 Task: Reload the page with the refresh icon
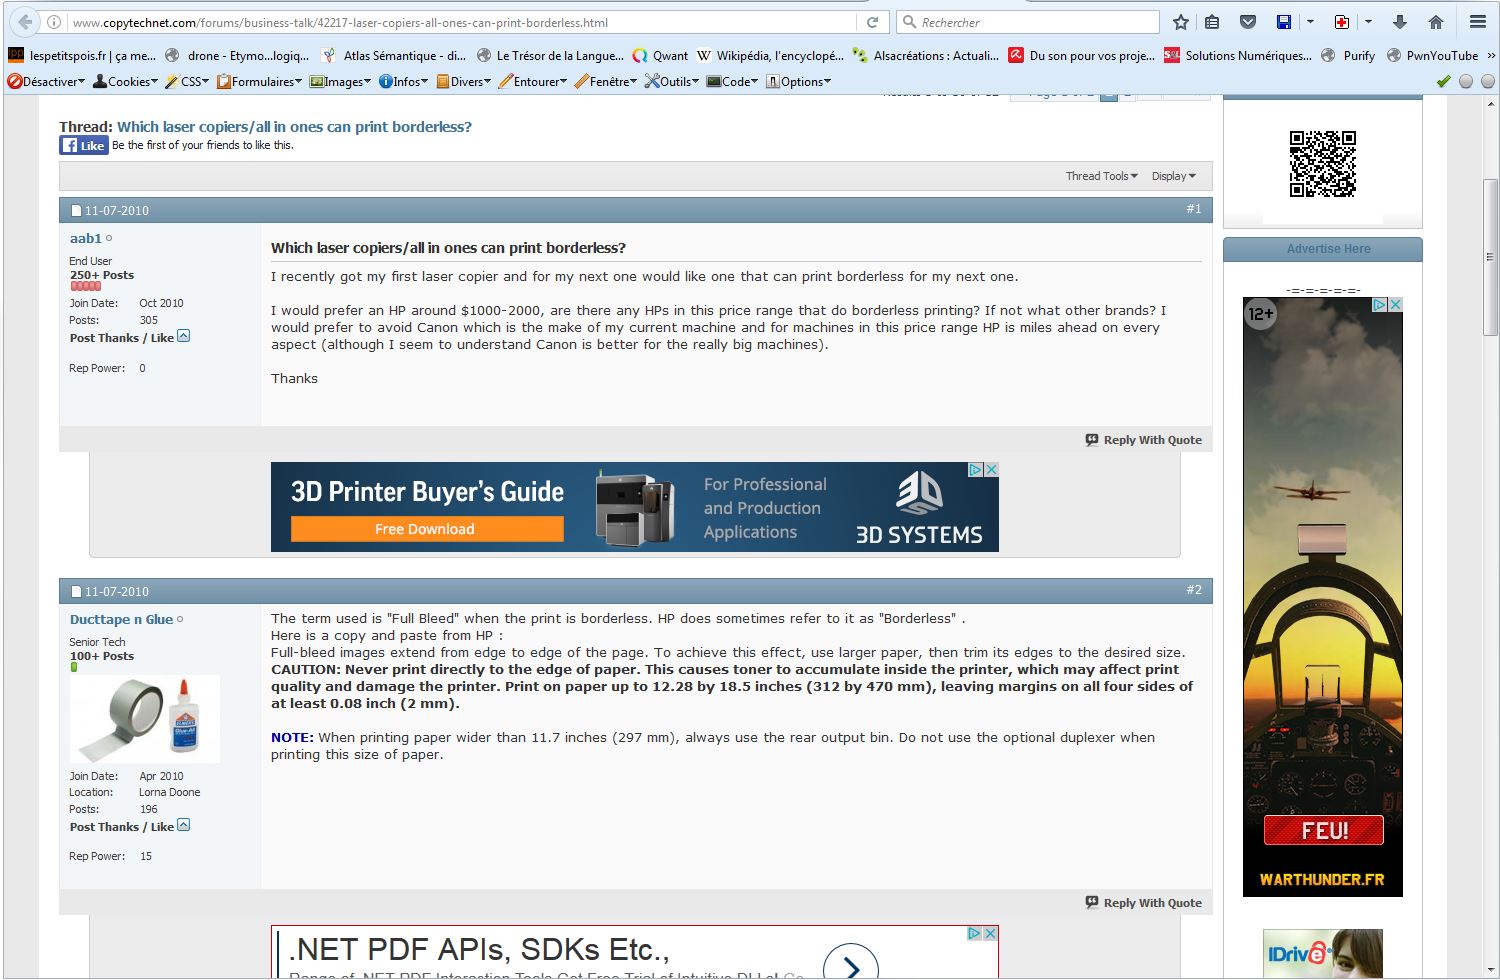coord(872,22)
